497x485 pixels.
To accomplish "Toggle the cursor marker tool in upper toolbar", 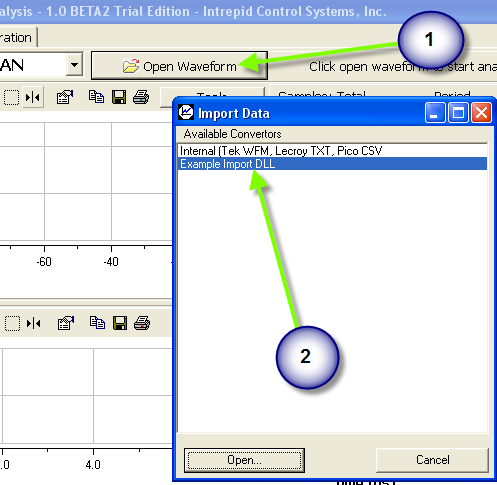I will [33, 97].
